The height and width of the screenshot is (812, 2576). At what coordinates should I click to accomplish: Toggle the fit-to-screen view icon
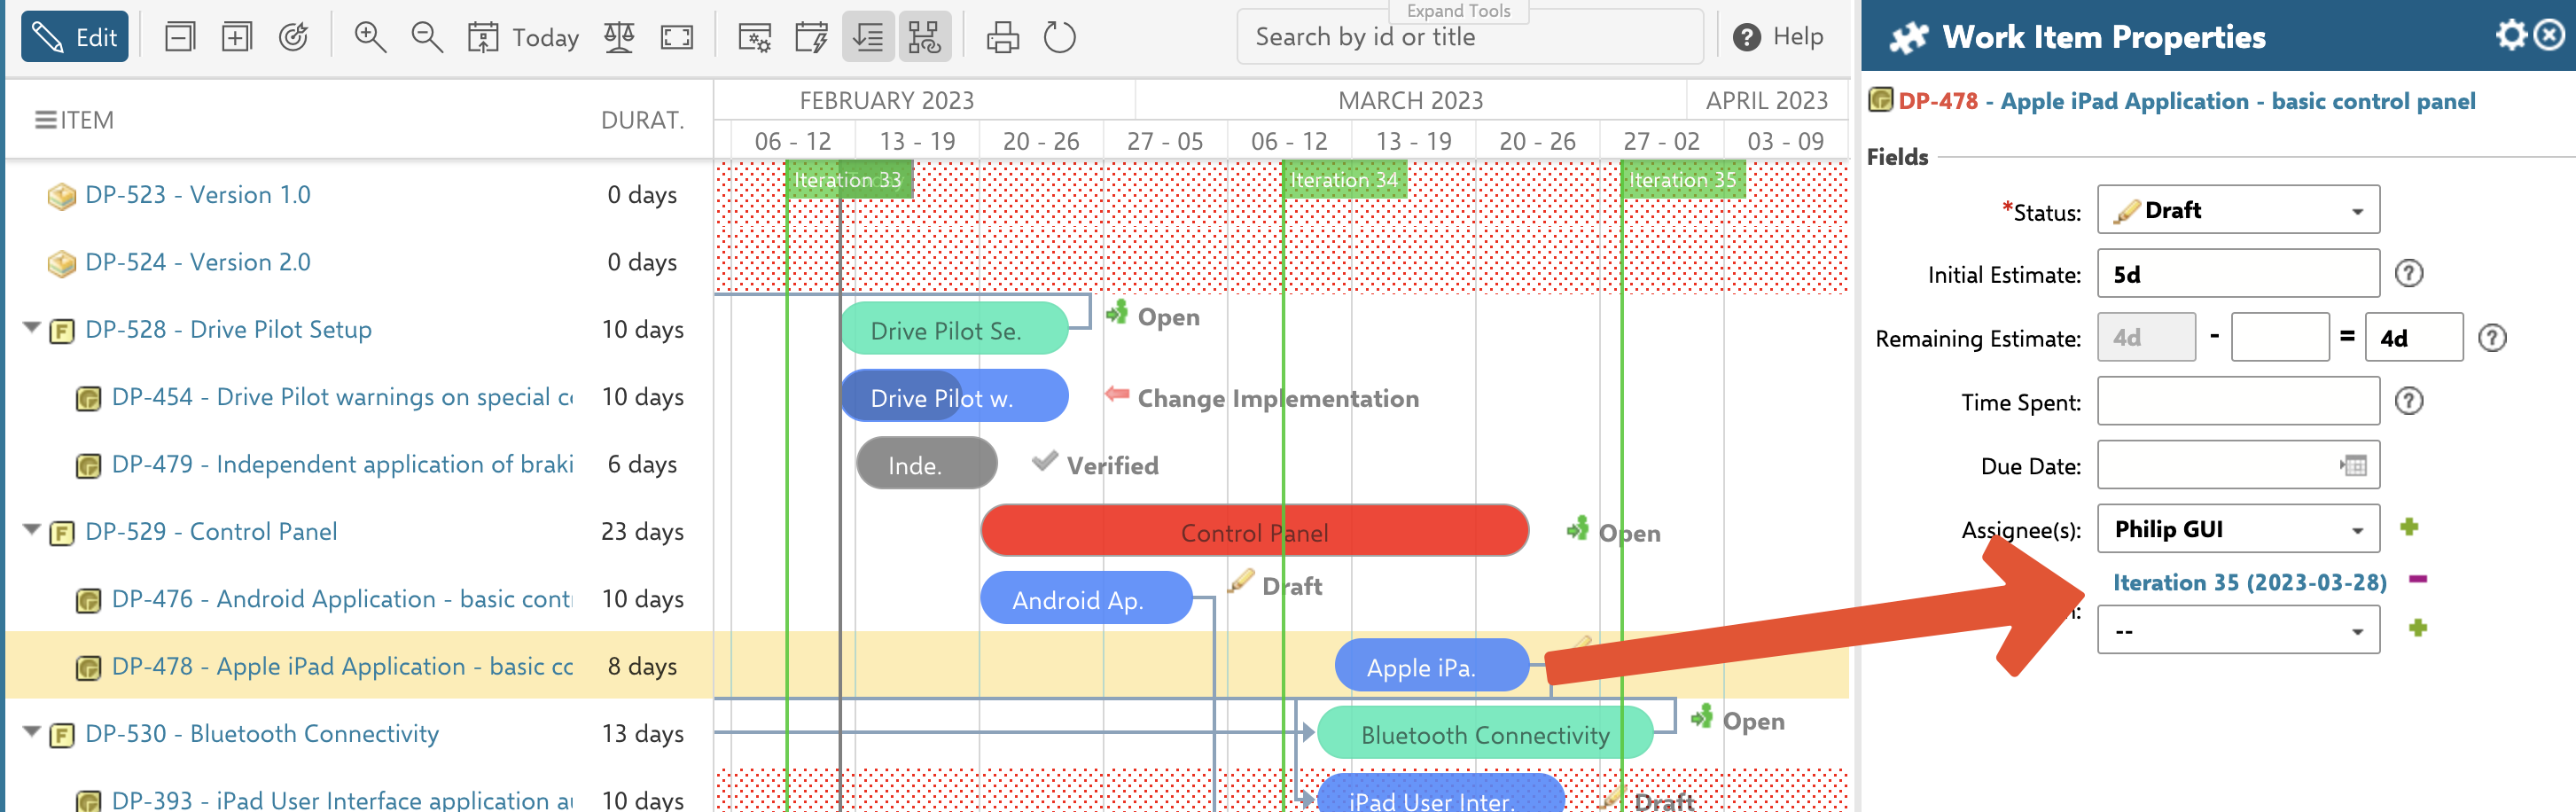click(x=677, y=37)
